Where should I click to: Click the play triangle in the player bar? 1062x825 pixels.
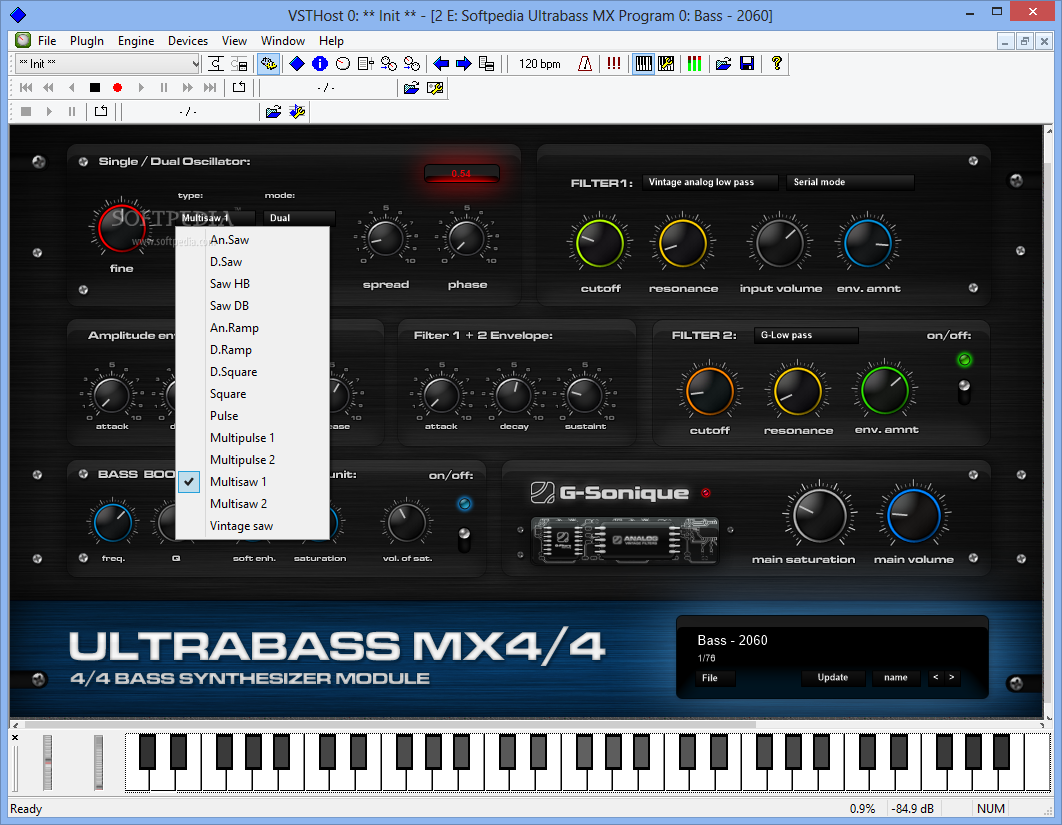click(x=141, y=87)
